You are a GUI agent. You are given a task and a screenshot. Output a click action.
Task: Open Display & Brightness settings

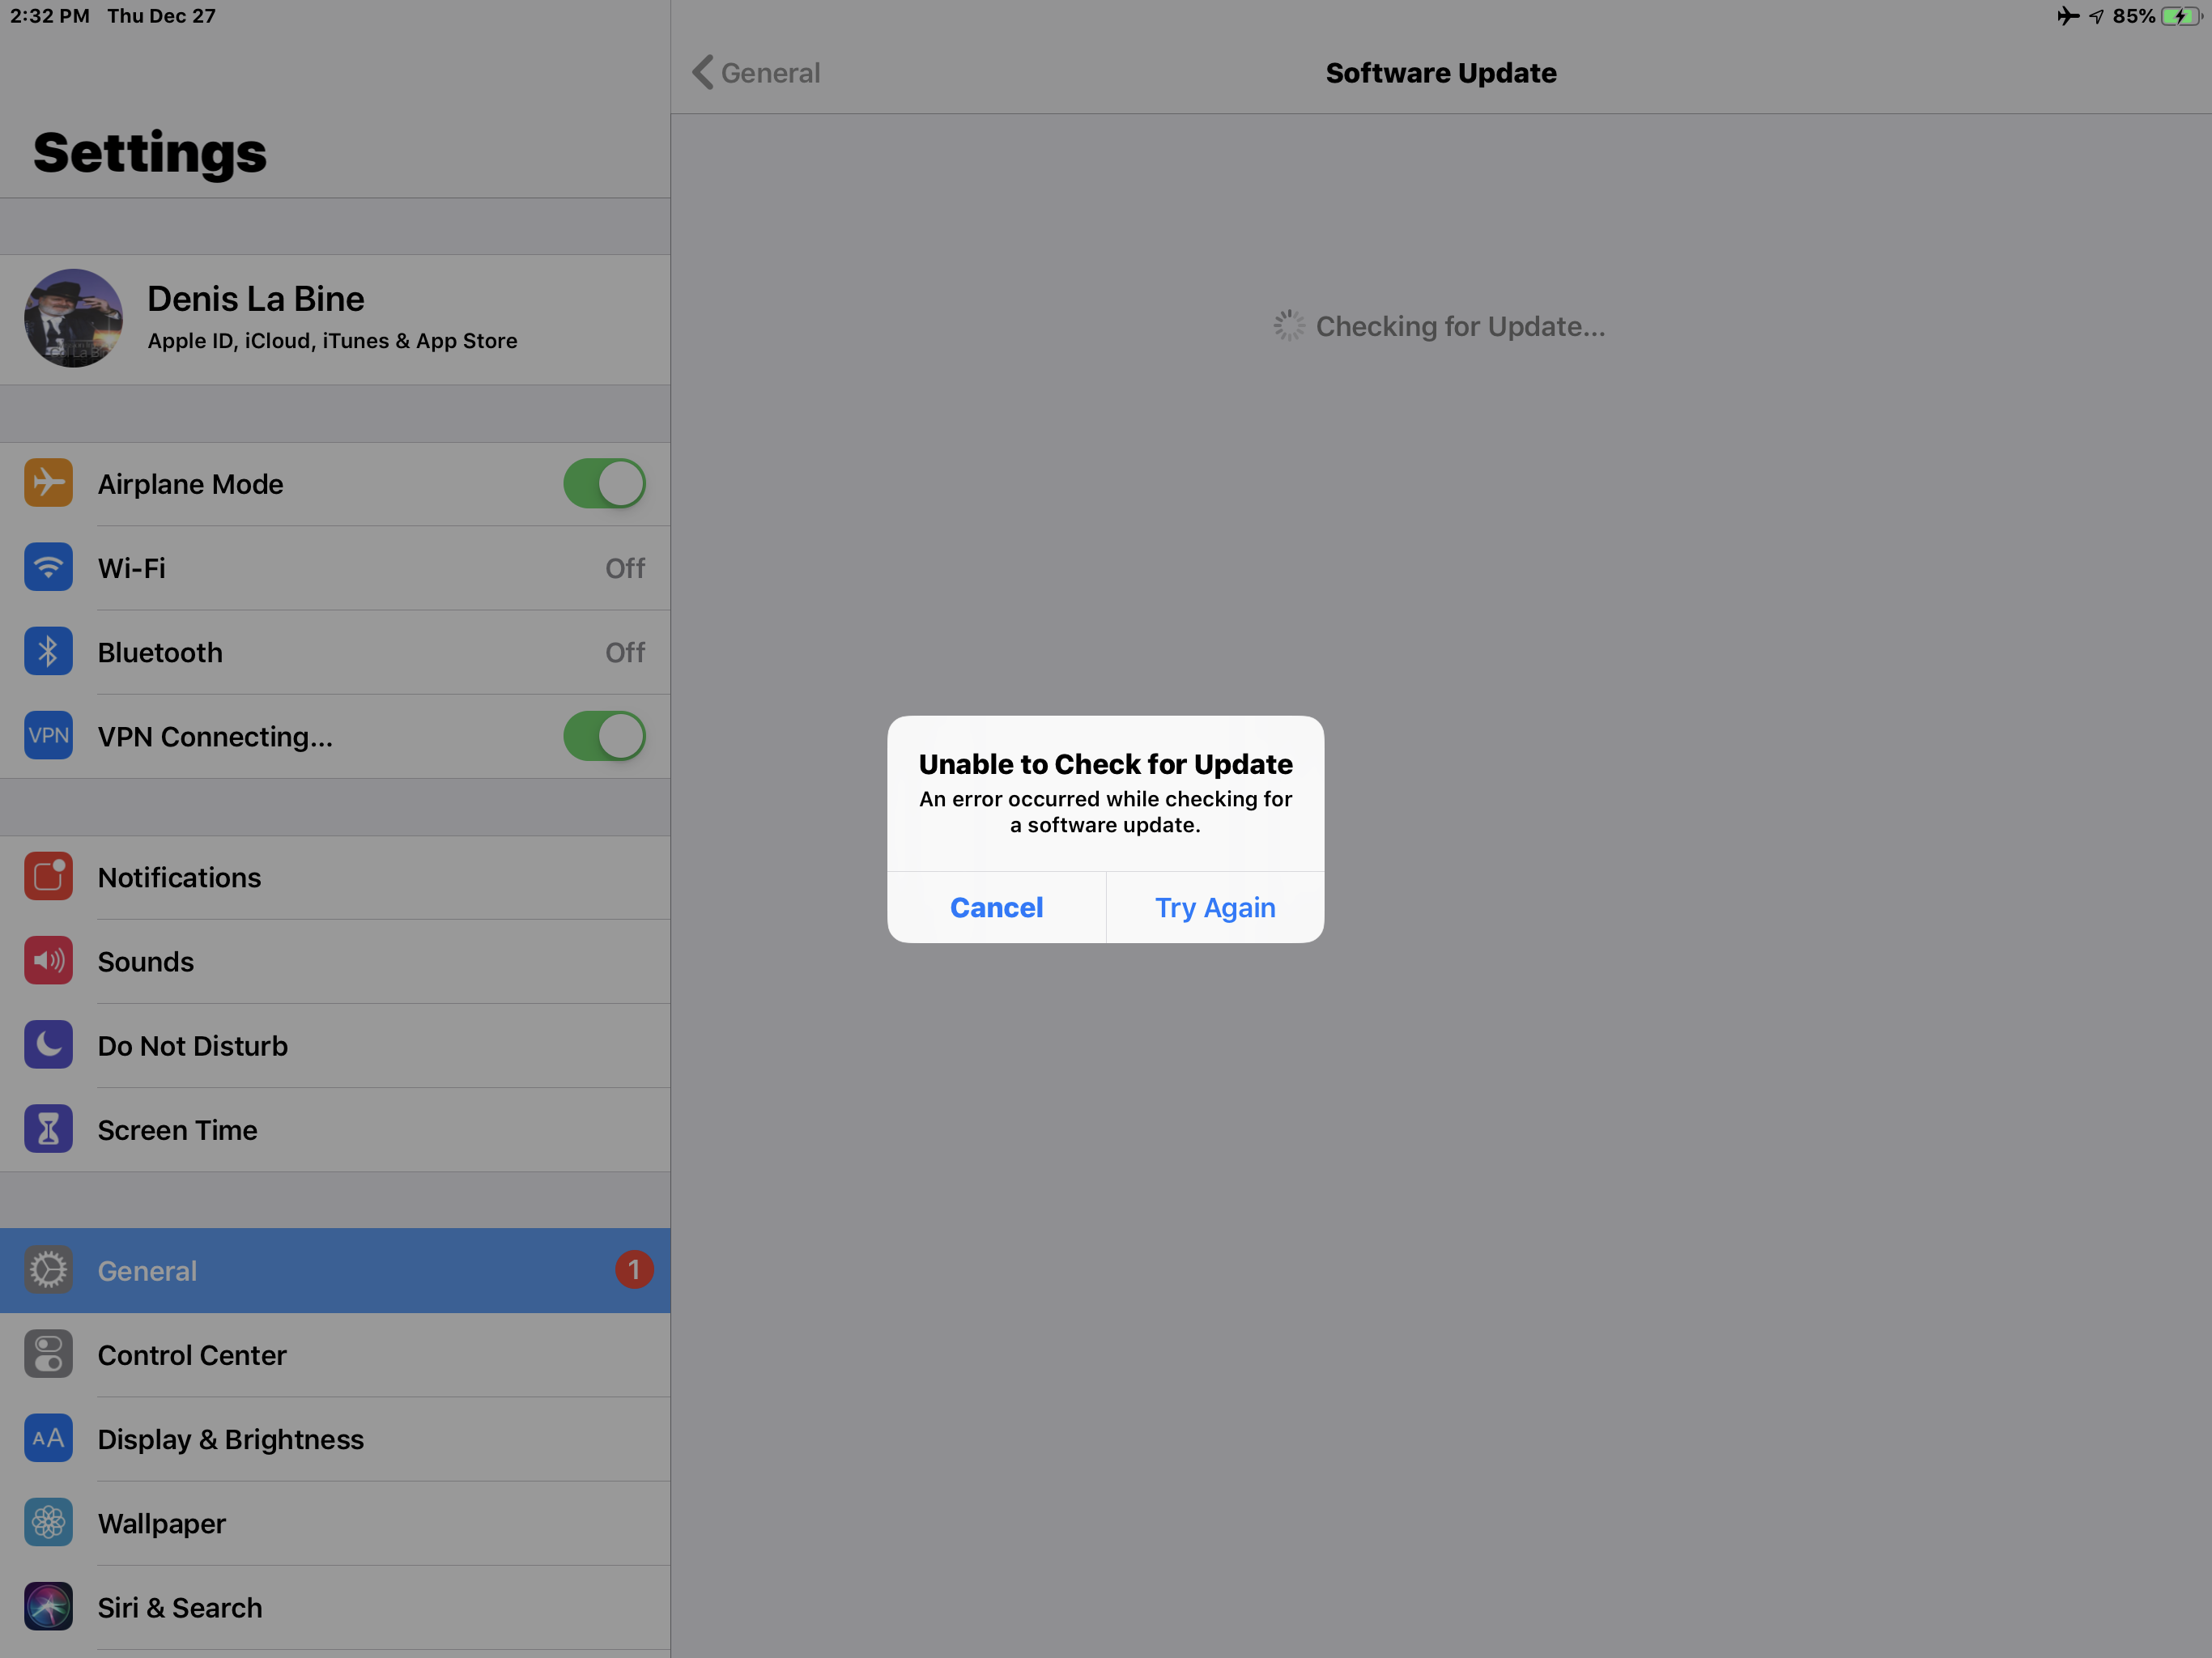click(x=231, y=1439)
